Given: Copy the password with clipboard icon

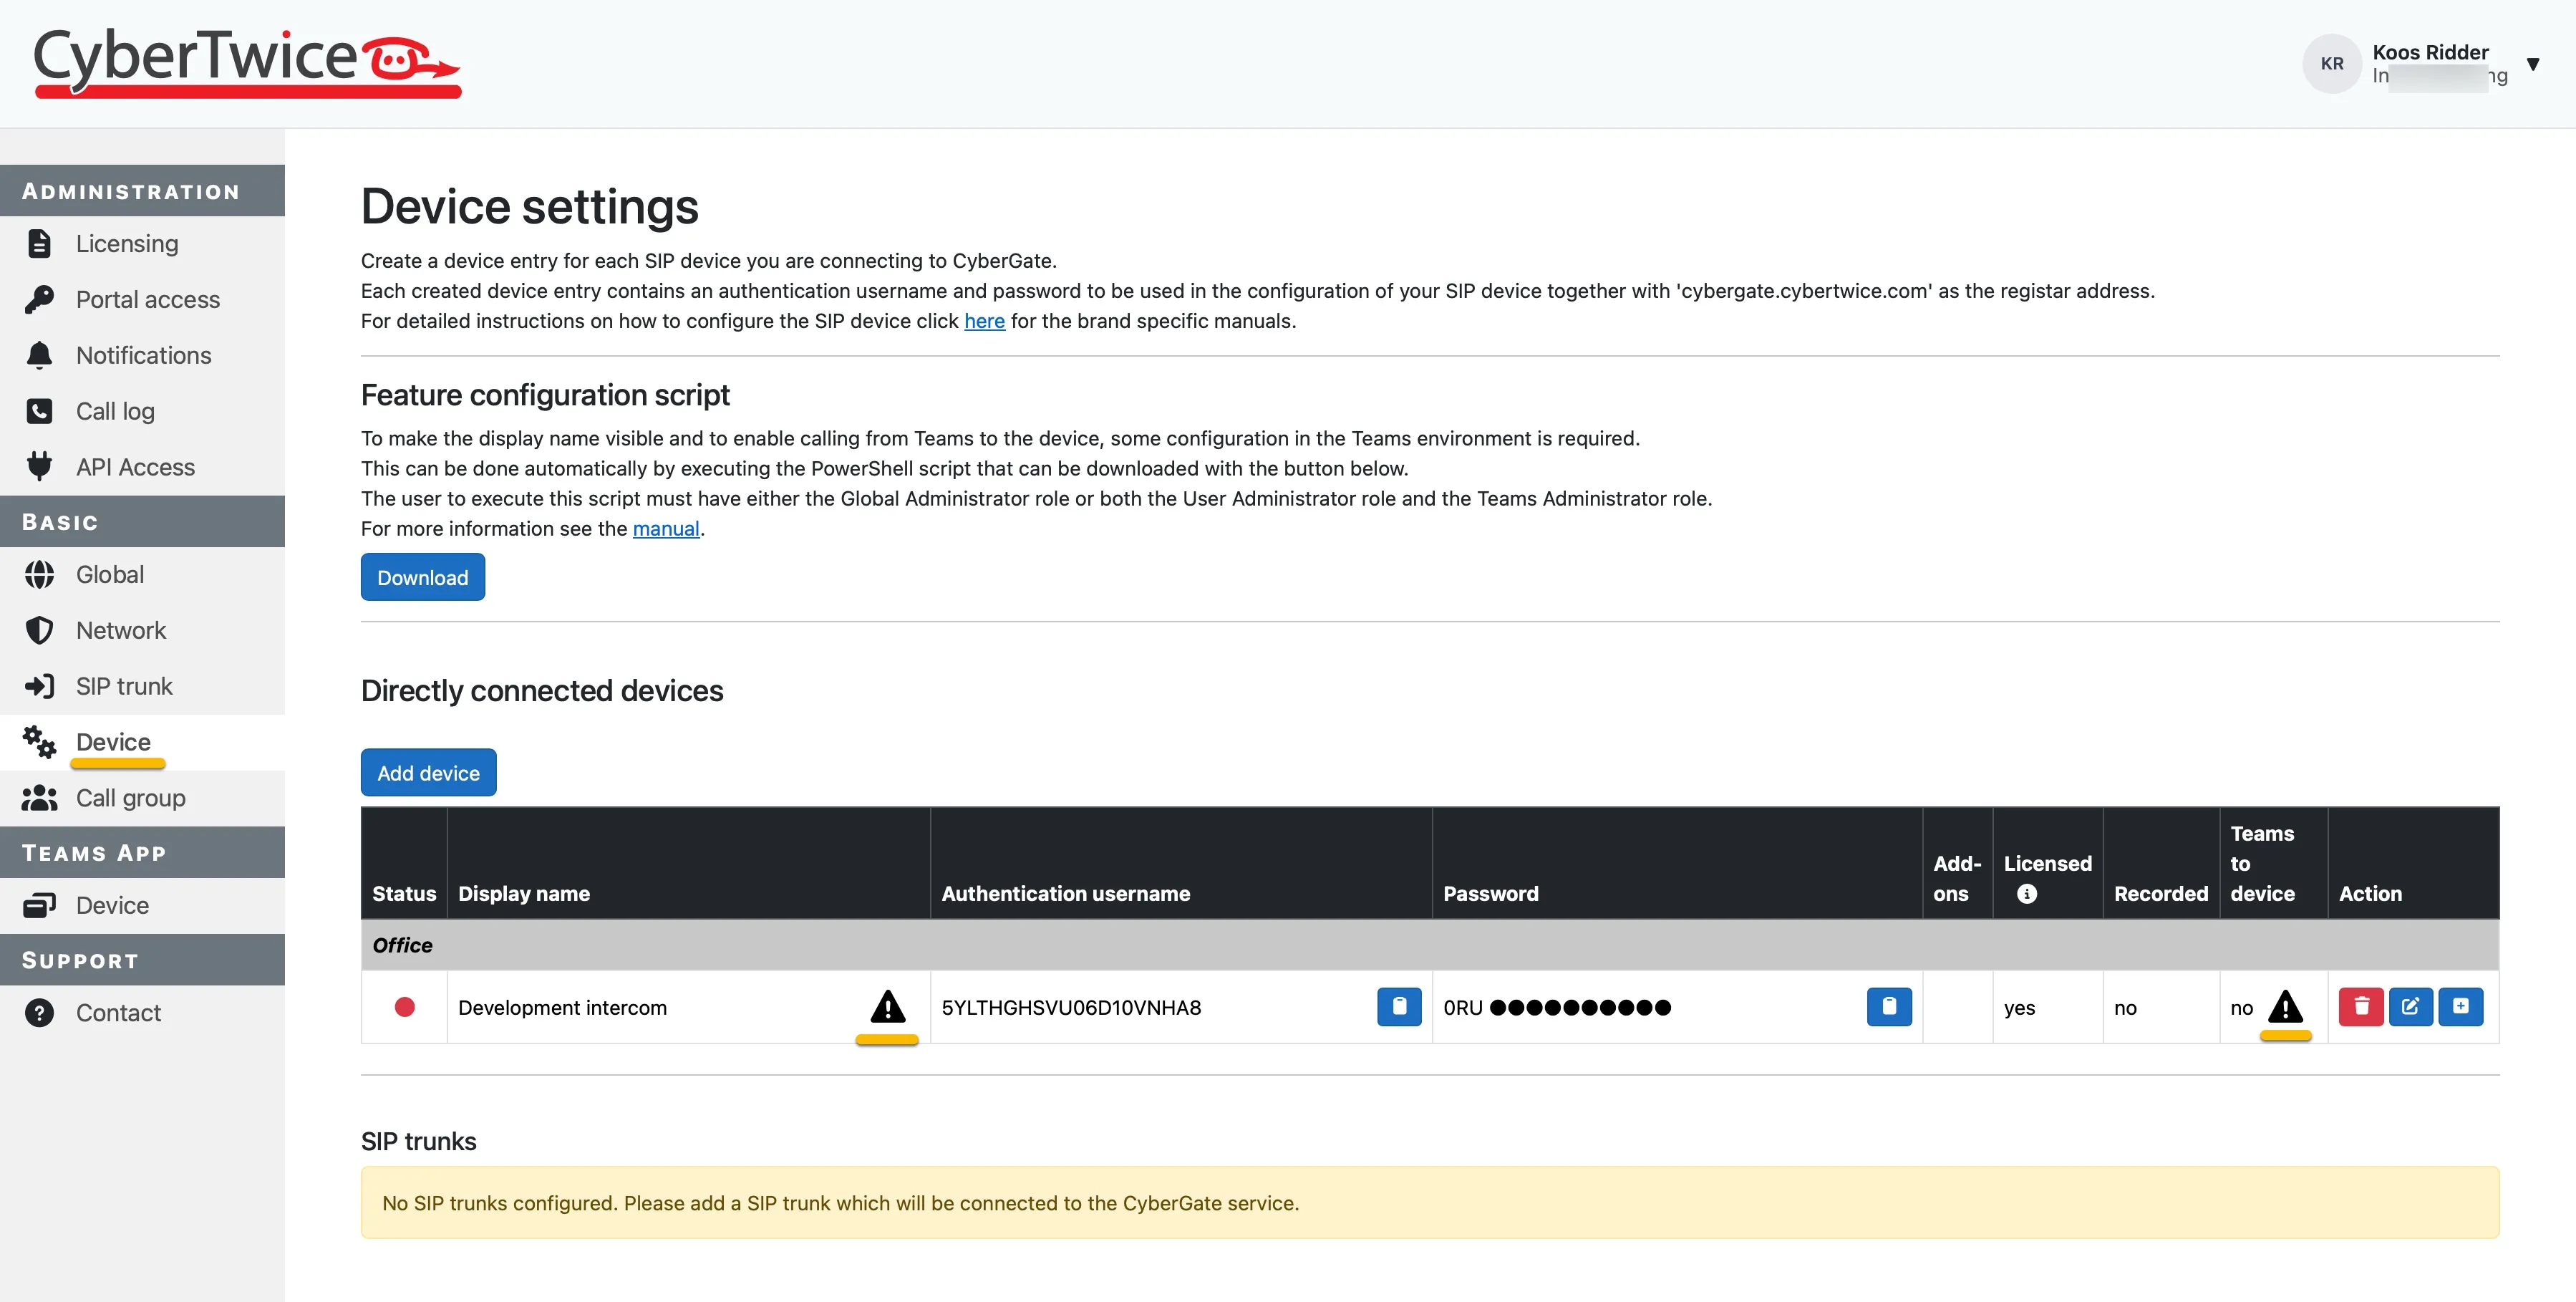Looking at the screenshot, I should tap(1889, 1006).
